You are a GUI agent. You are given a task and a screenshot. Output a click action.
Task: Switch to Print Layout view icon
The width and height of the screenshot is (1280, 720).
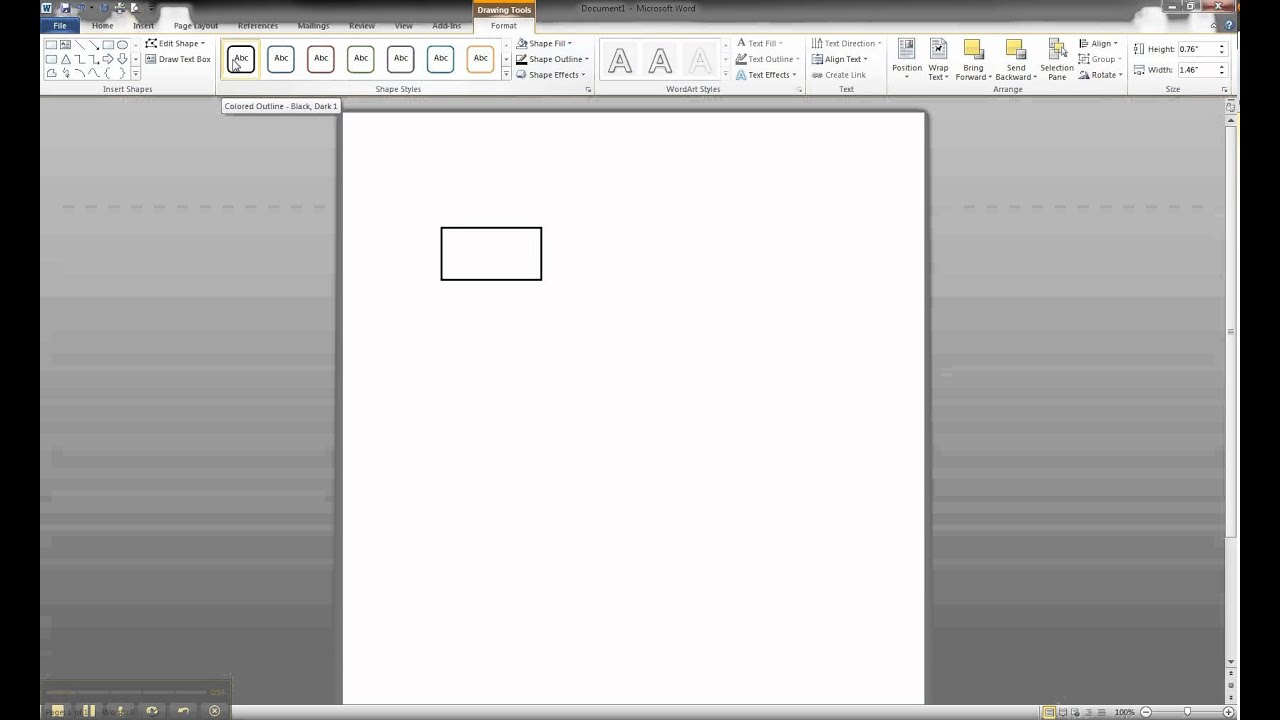pyautogui.click(x=1049, y=712)
